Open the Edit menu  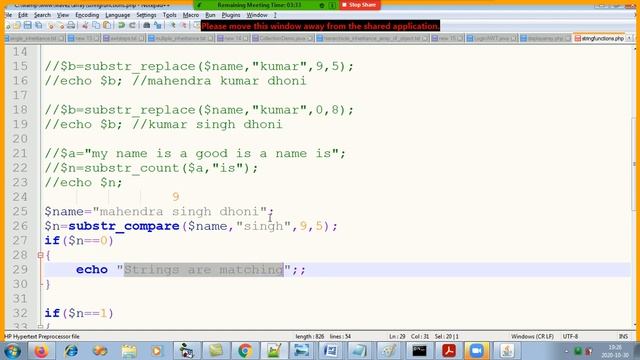tap(23, 15)
